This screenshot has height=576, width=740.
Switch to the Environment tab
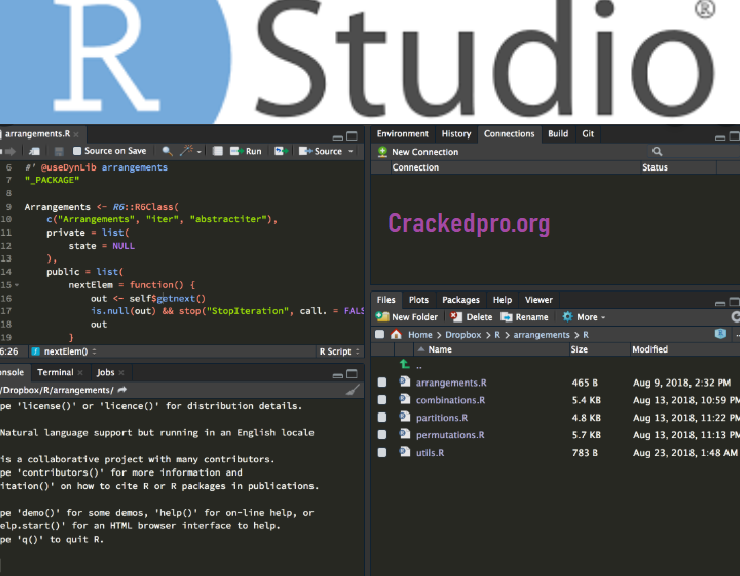[x=403, y=134]
